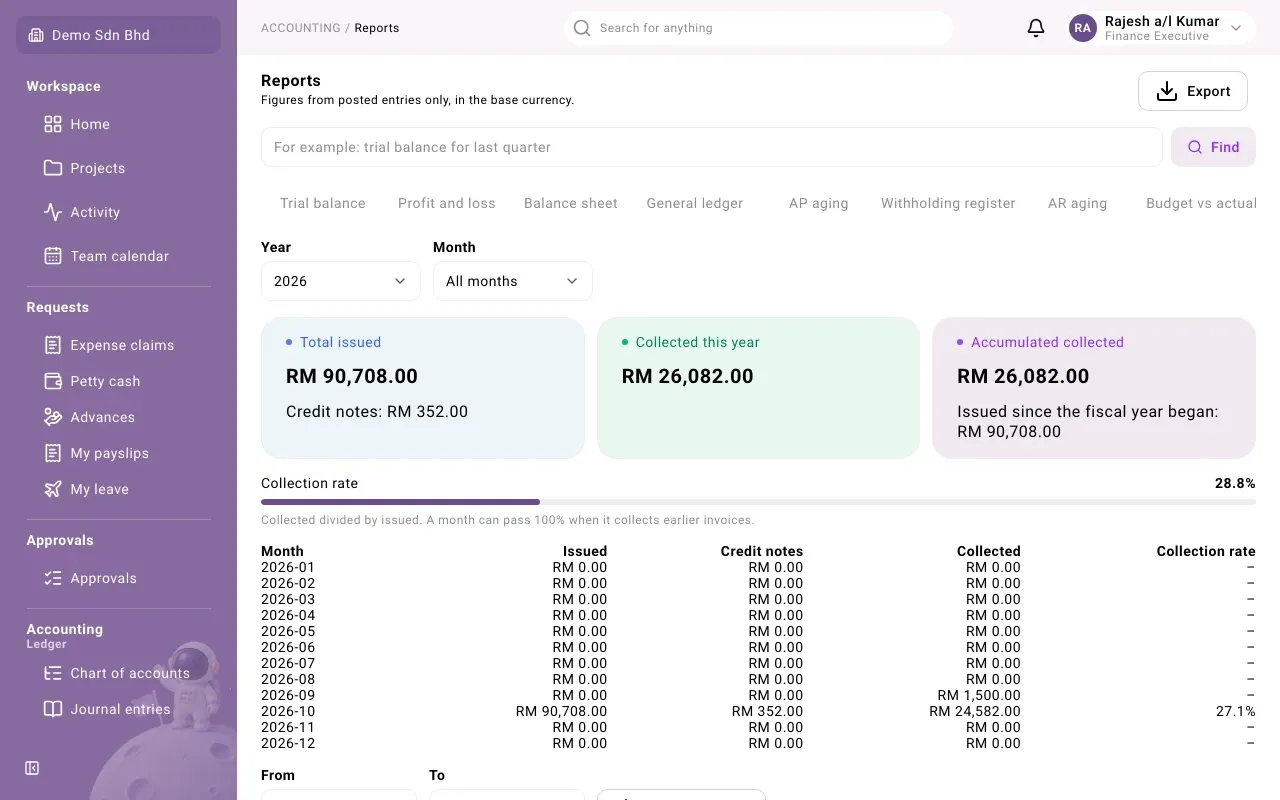The height and width of the screenshot is (800, 1280).
Task: Open the Budget vs actual tab
Action: coord(1201,203)
